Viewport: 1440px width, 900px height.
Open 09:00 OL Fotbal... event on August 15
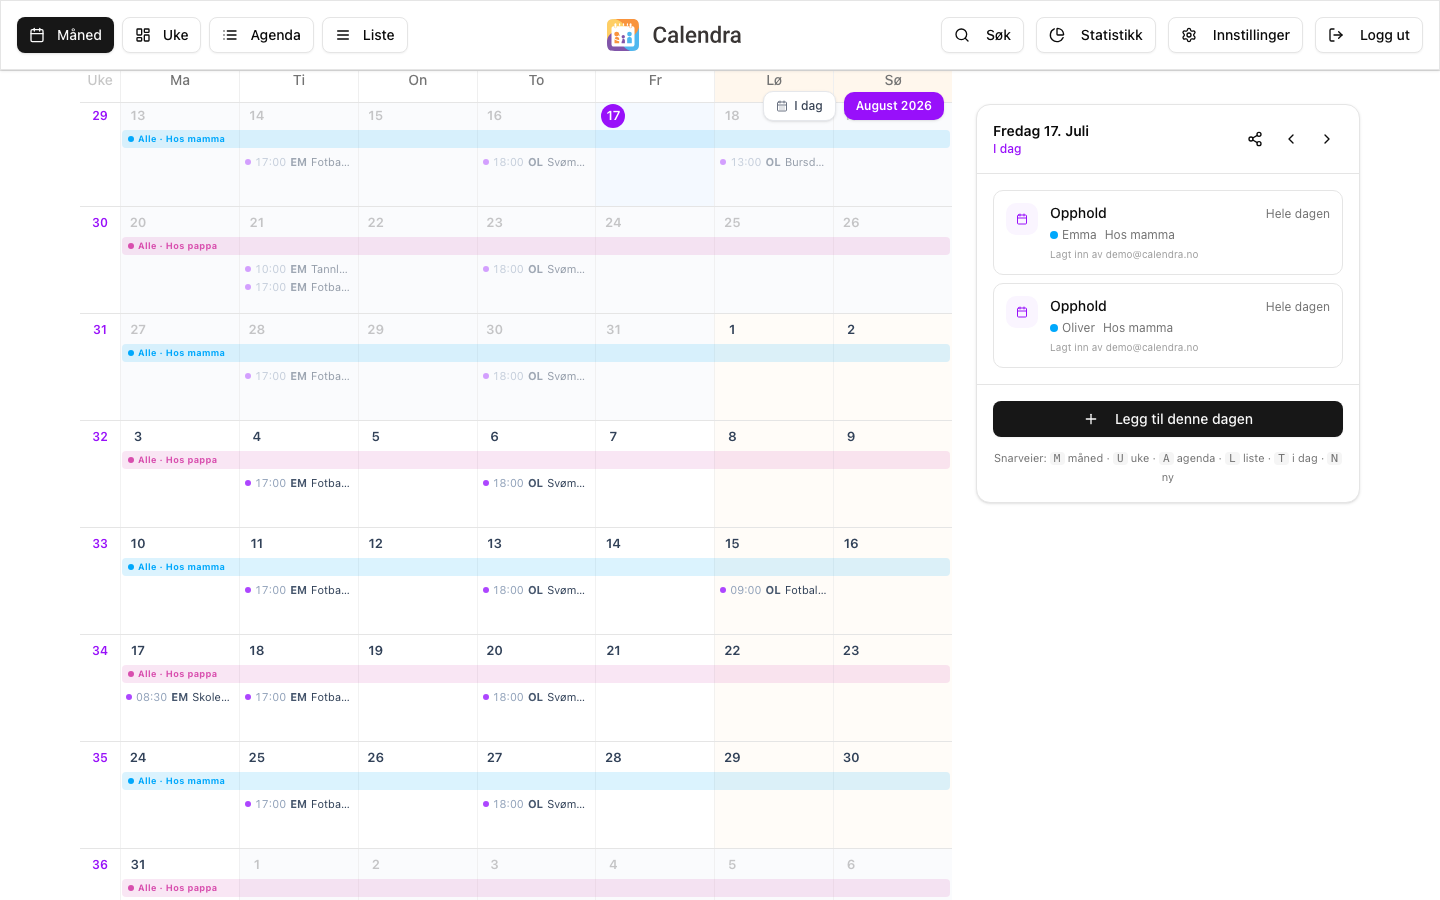[773, 590]
